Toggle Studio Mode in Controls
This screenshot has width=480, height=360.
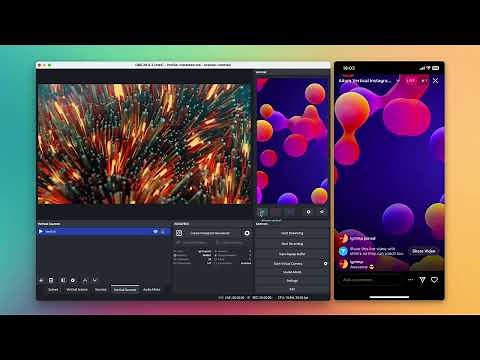pyautogui.click(x=292, y=272)
